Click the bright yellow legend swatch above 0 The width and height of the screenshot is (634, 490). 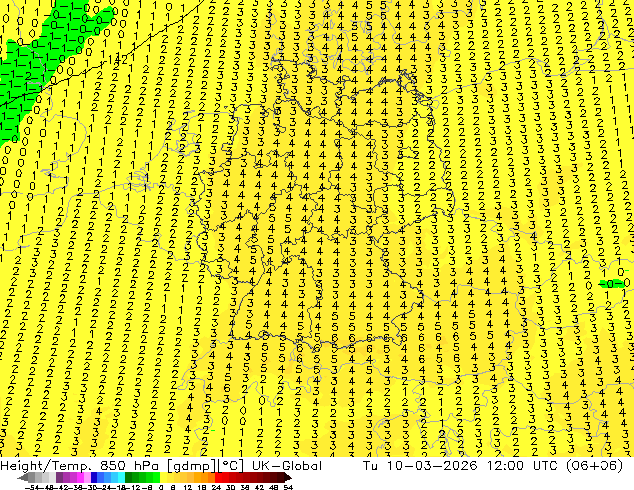tap(163, 477)
